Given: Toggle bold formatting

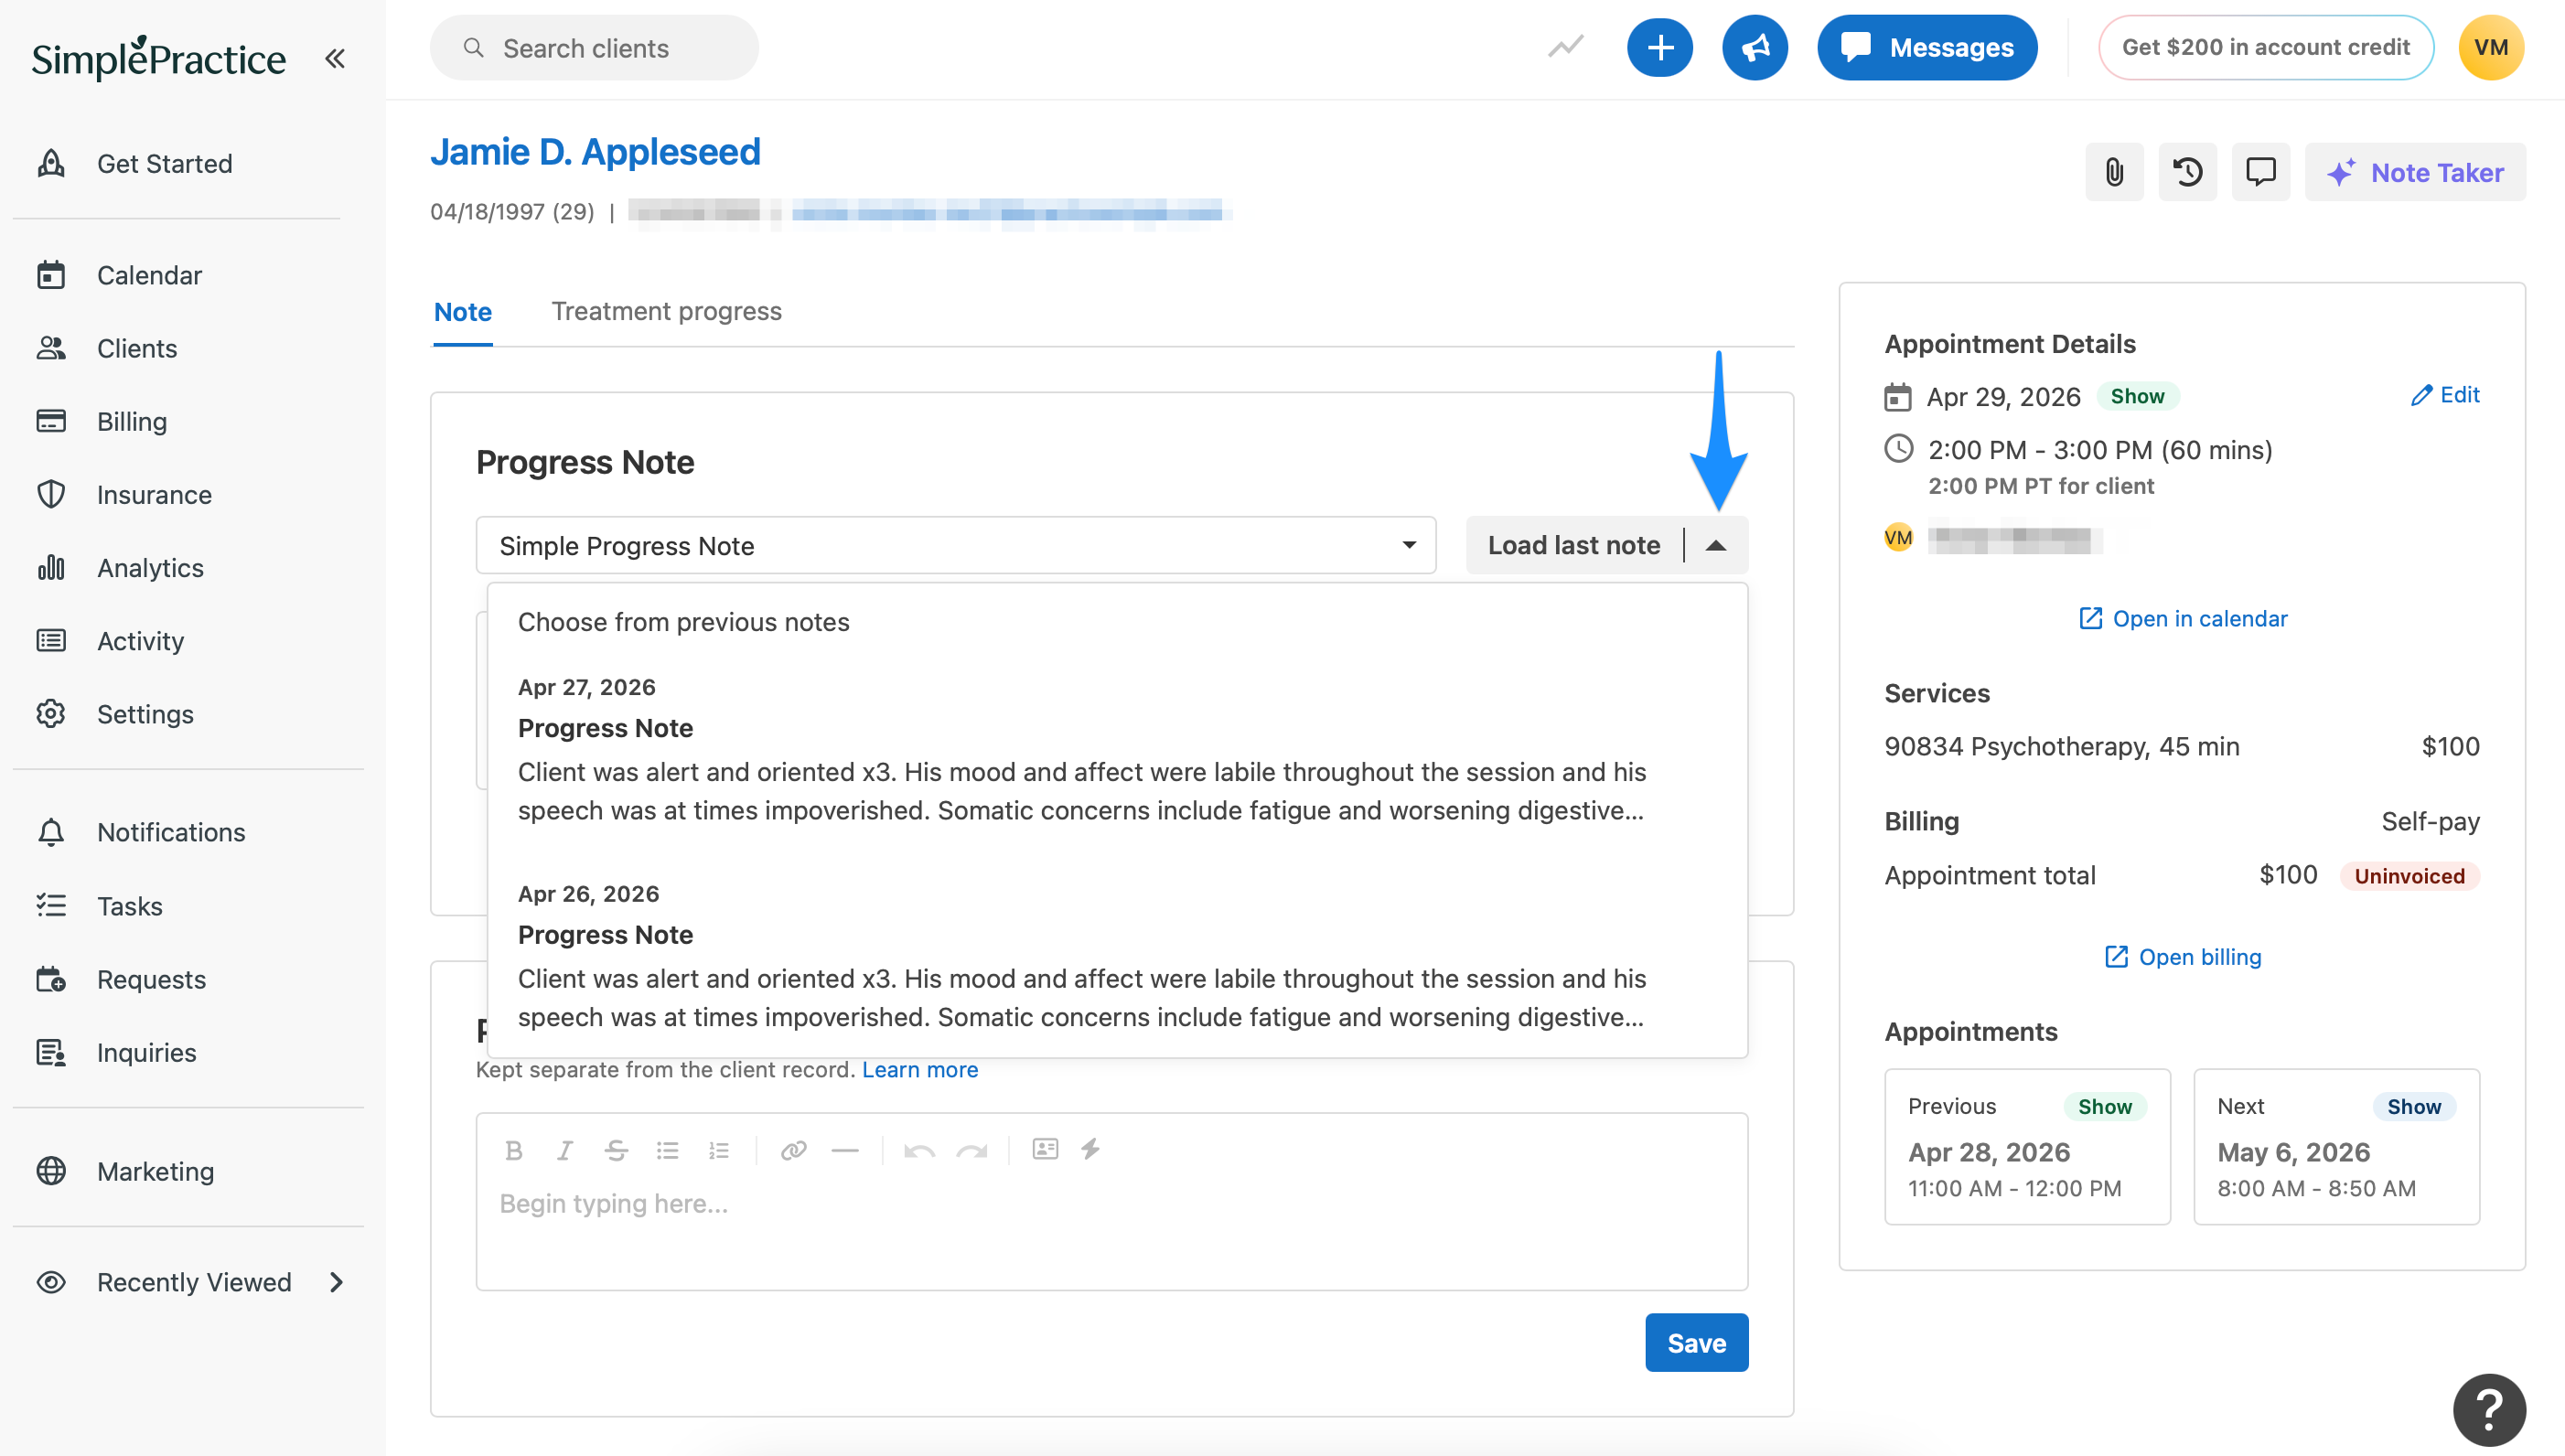Looking at the screenshot, I should [x=514, y=1150].
